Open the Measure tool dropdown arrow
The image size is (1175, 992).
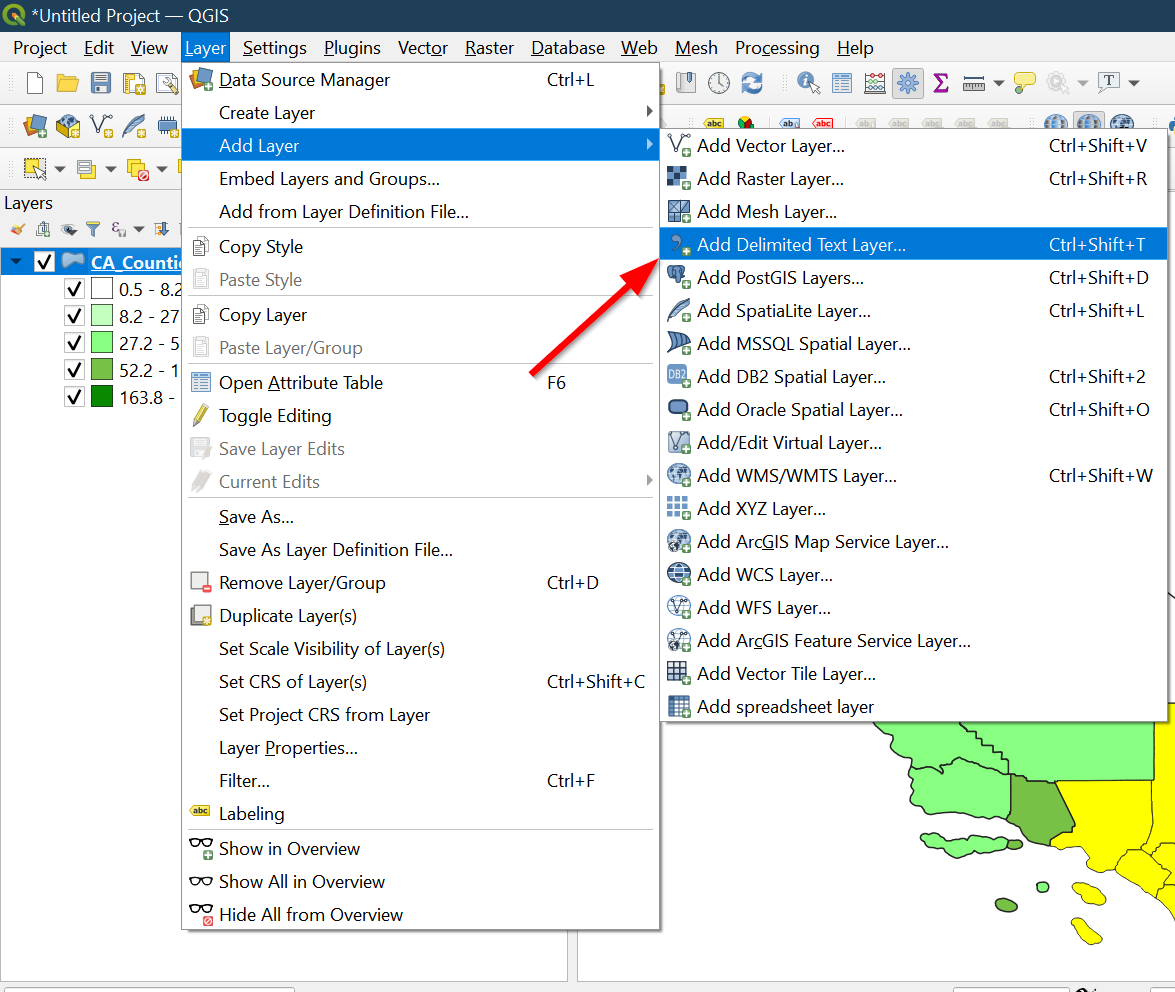point(998,83)
